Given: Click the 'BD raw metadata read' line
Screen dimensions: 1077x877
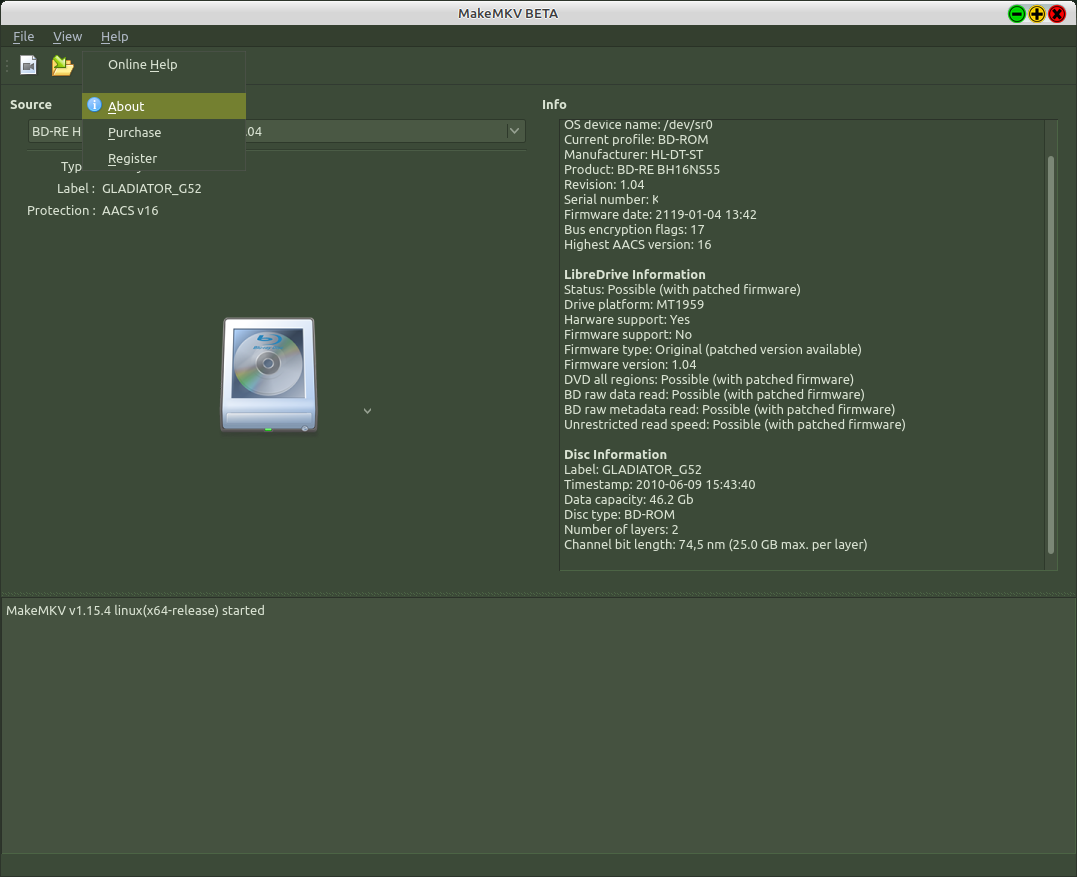Looking at the screenshot, I should coord(729,409).
